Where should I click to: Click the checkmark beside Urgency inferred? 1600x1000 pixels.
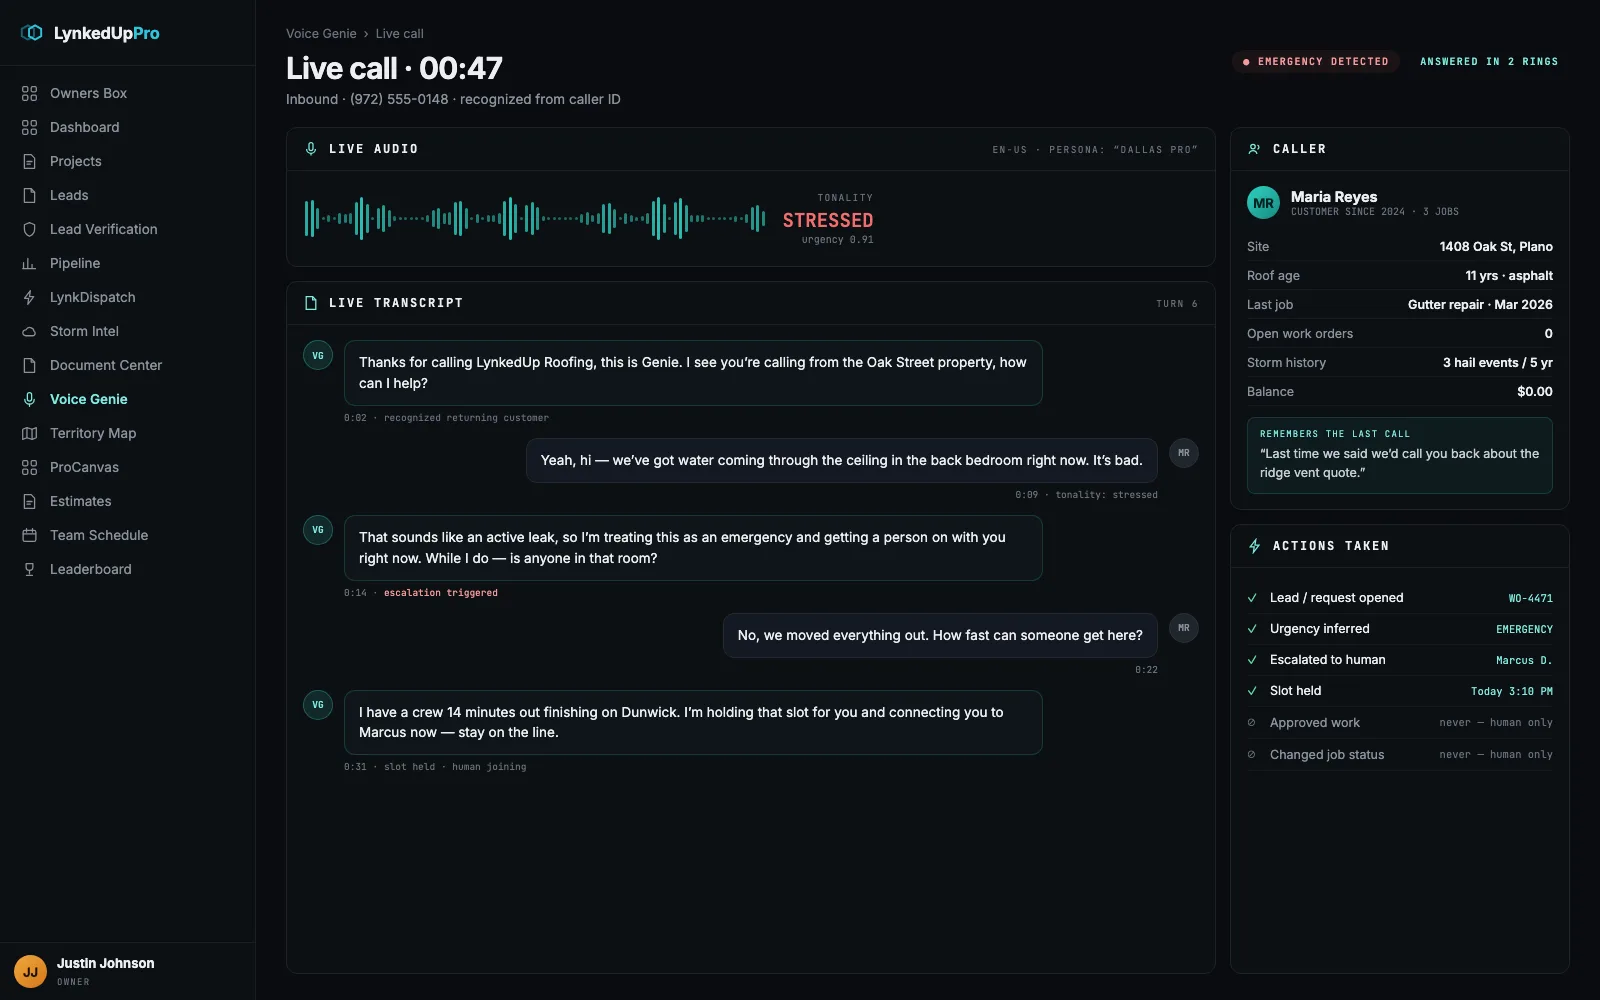point(1252,629)
